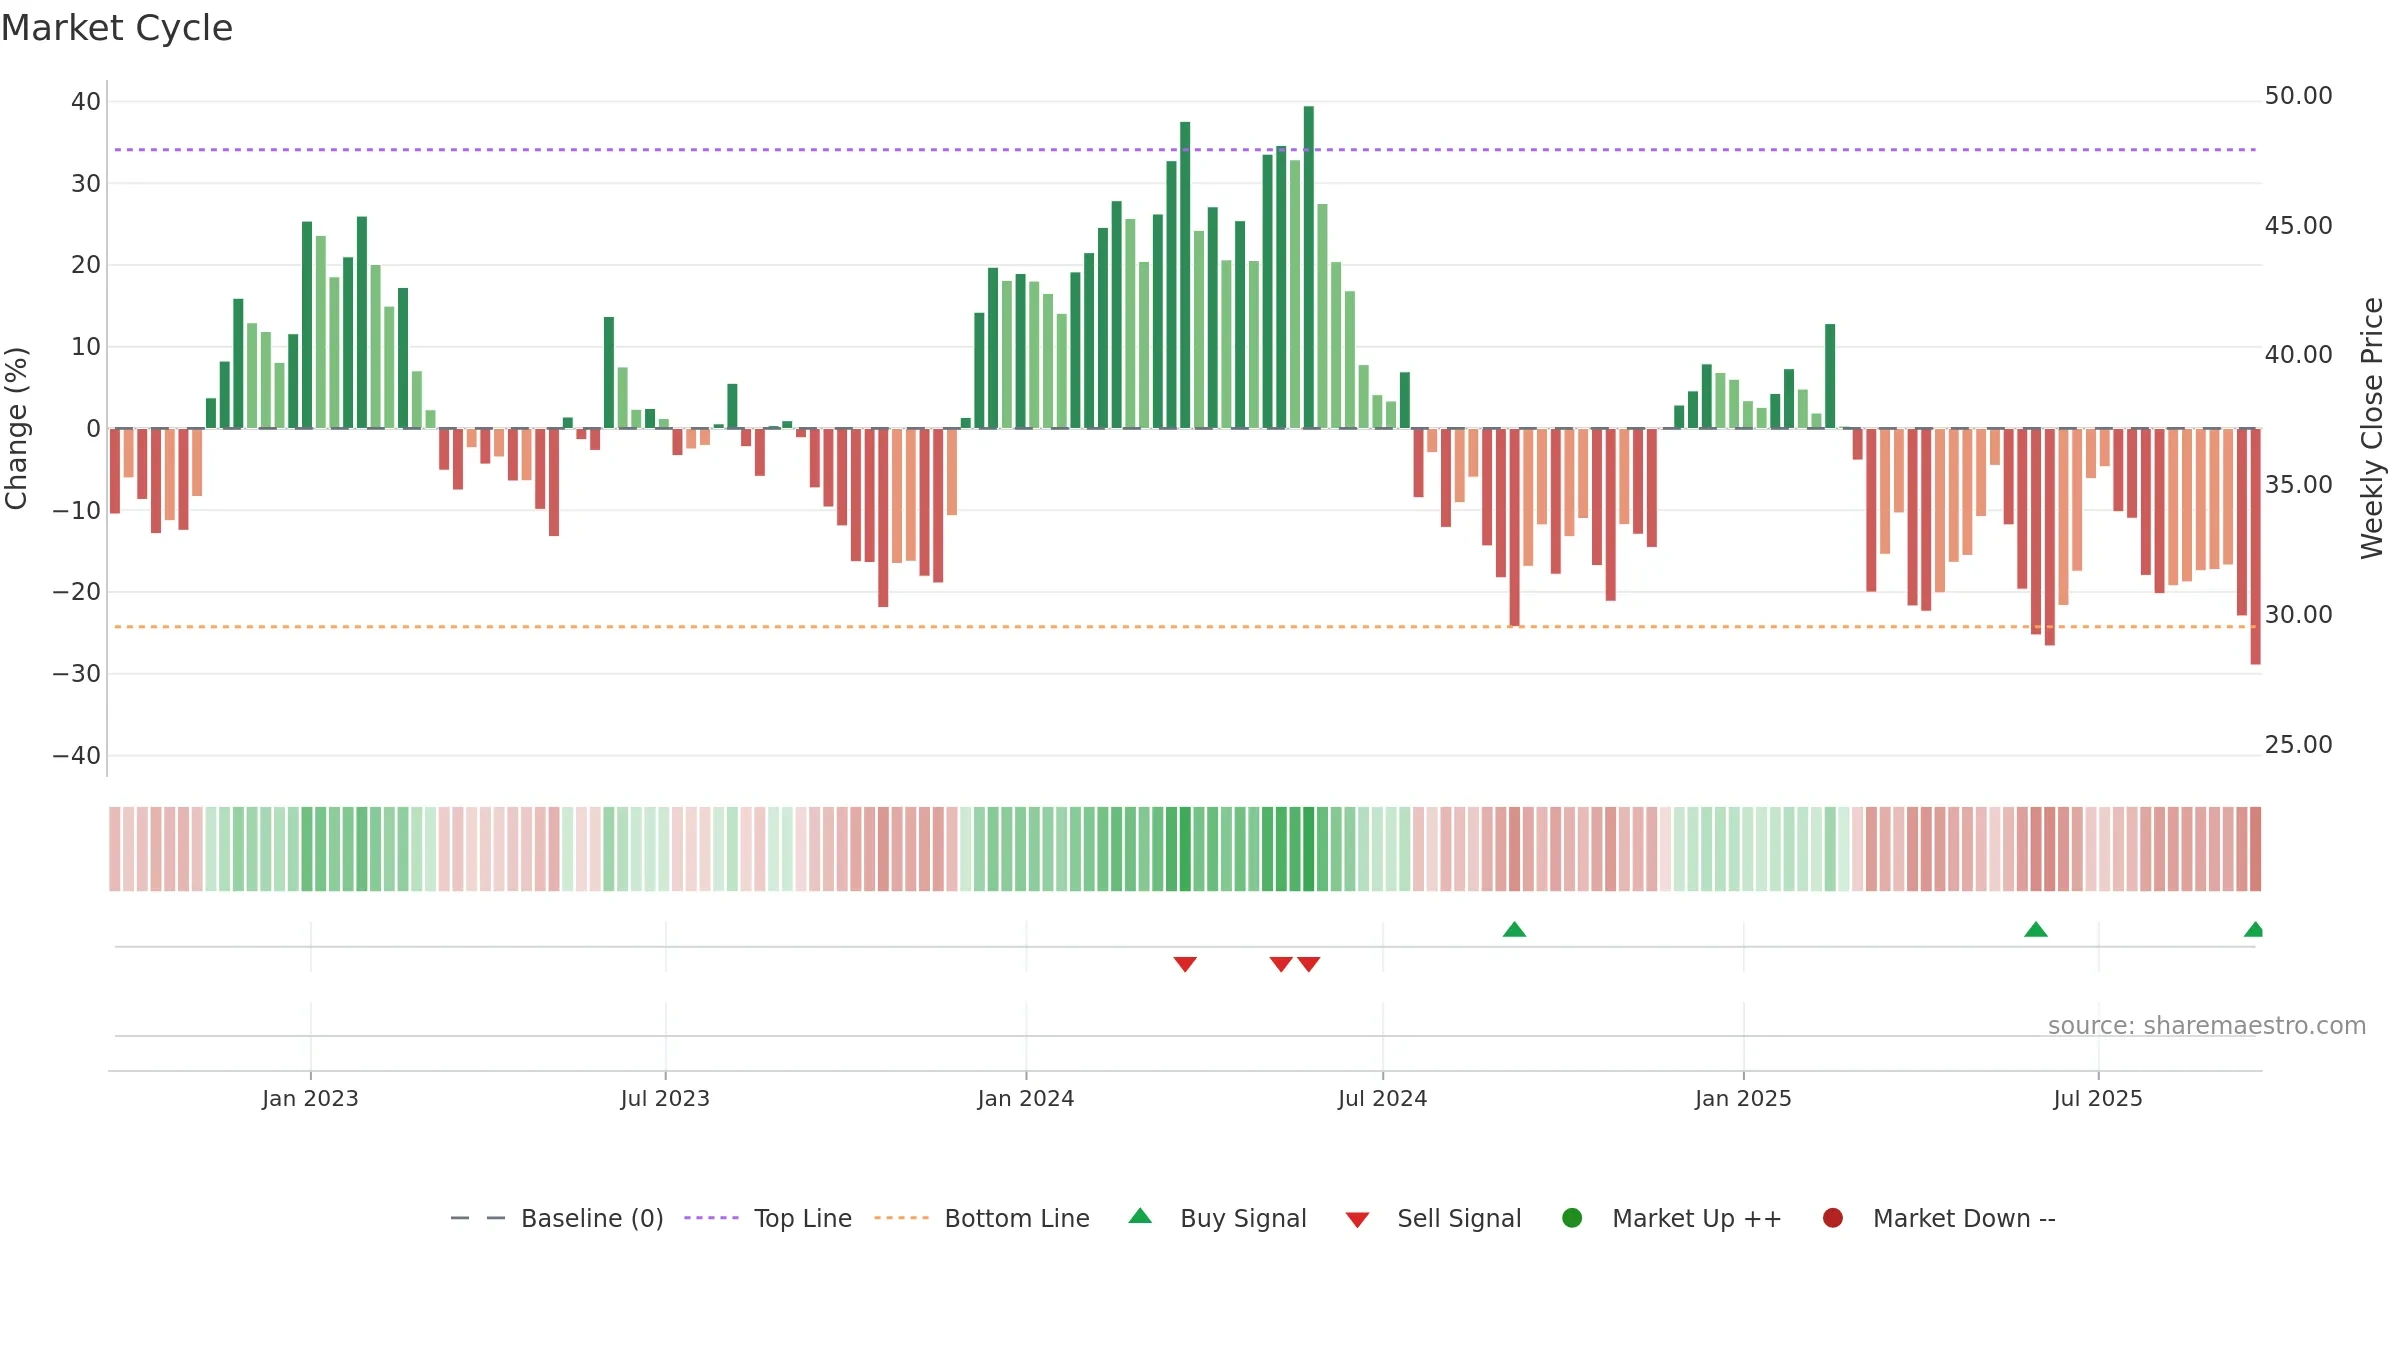Screen dimensions: 2400x1350
Task: Click the source: sharemaestro.com text
Action: [2207, 1026]
